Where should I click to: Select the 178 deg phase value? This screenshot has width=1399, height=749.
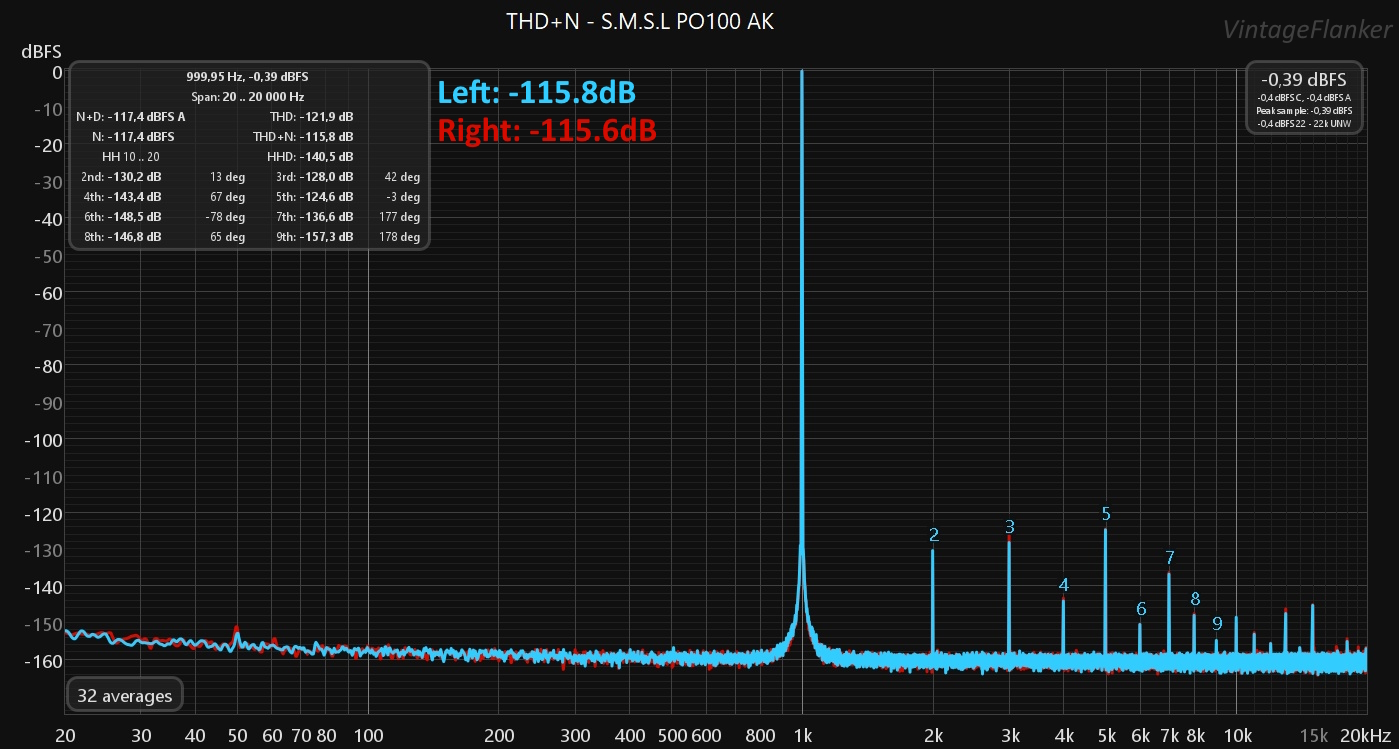[x=399, y=237]
